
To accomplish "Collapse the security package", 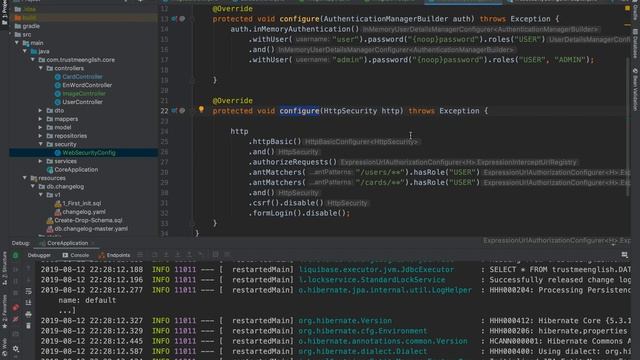I will (41, 144).
